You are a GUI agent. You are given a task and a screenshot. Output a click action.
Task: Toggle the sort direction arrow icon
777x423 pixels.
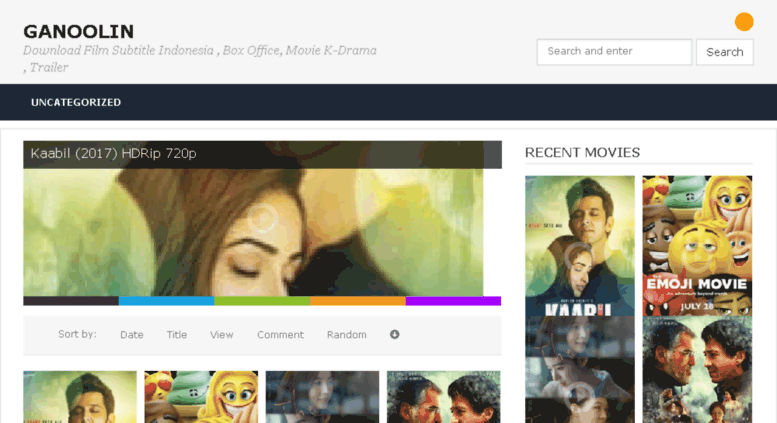(394, 334)
